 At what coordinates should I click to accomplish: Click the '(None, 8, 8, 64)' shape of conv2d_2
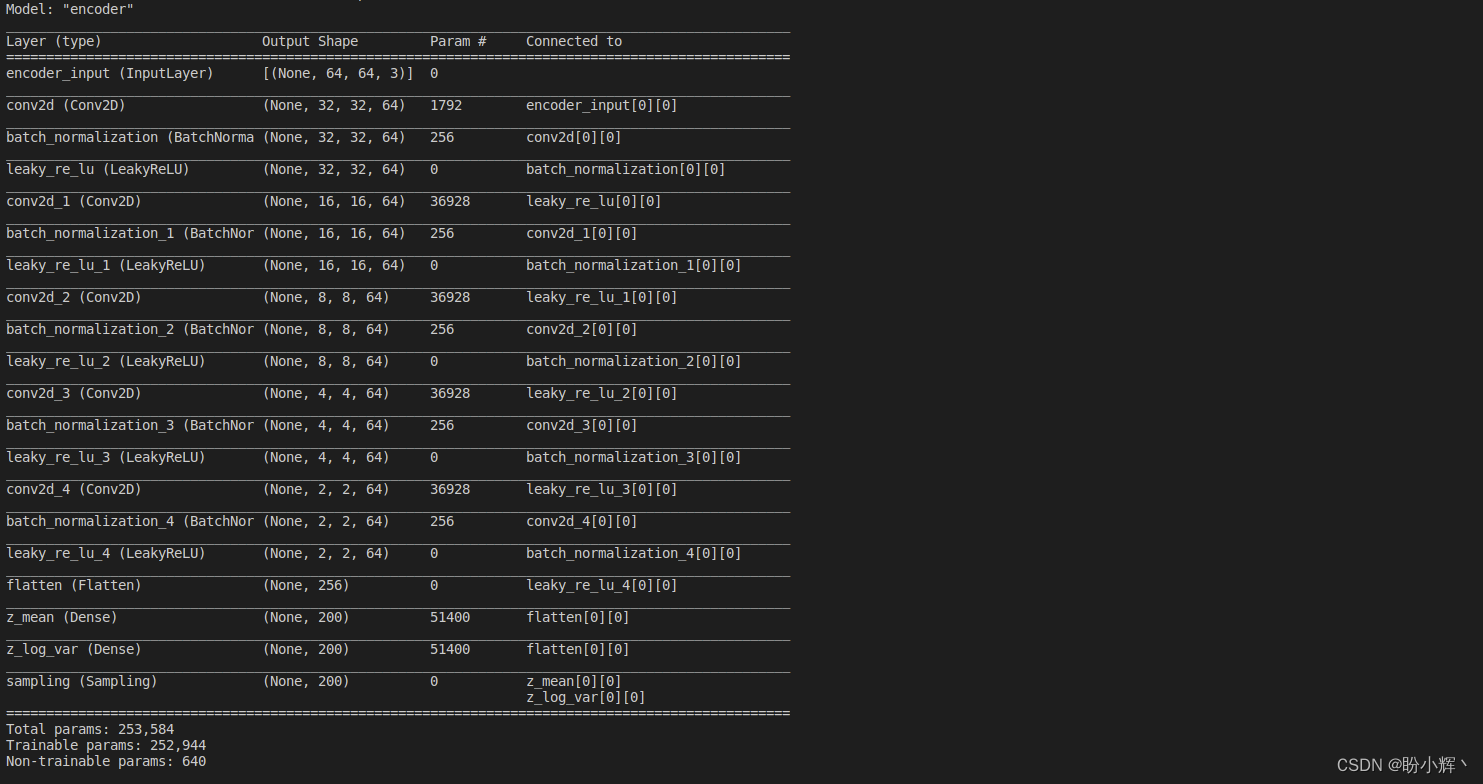pos(326,297)
